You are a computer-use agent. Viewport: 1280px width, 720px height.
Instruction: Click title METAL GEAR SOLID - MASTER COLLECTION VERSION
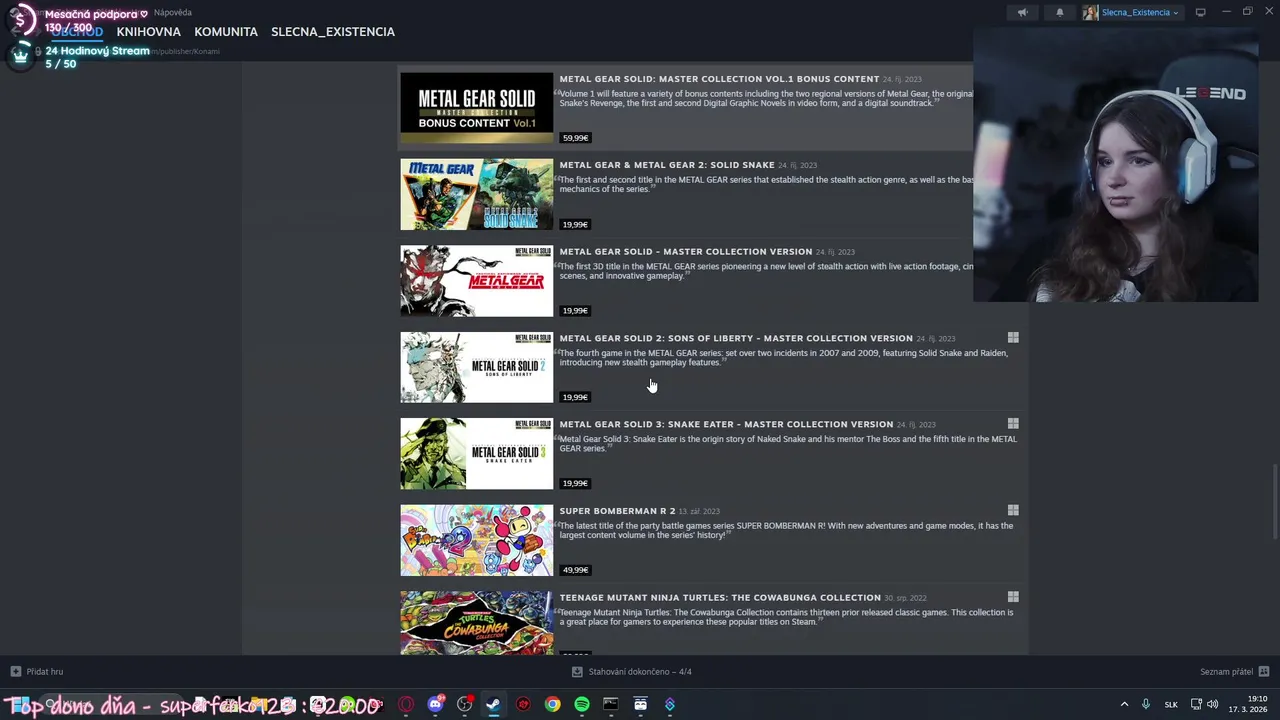pyautogui.click(x=686, y=252)
